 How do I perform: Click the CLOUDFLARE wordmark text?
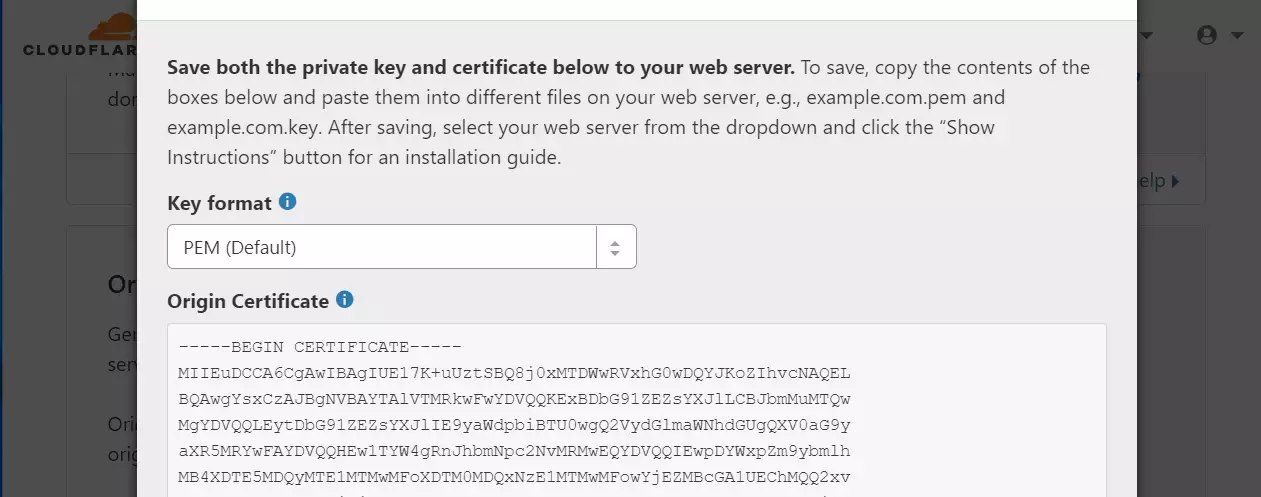pos(79,50)
